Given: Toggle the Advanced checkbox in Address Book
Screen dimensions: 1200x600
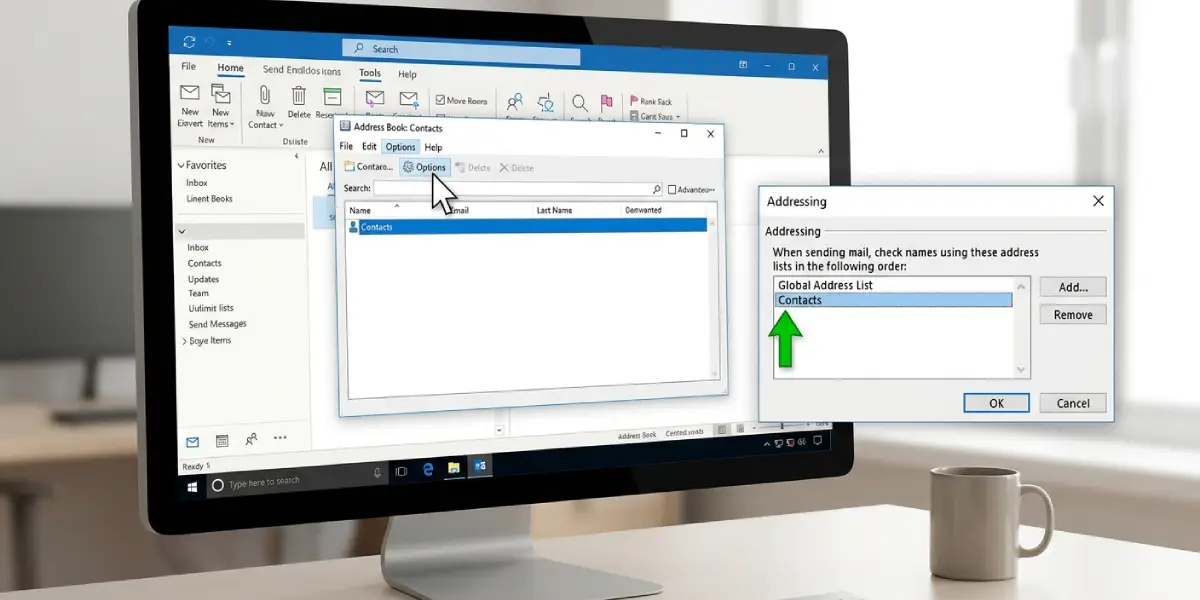Looking at the screenshot, I should coord(672,189).
